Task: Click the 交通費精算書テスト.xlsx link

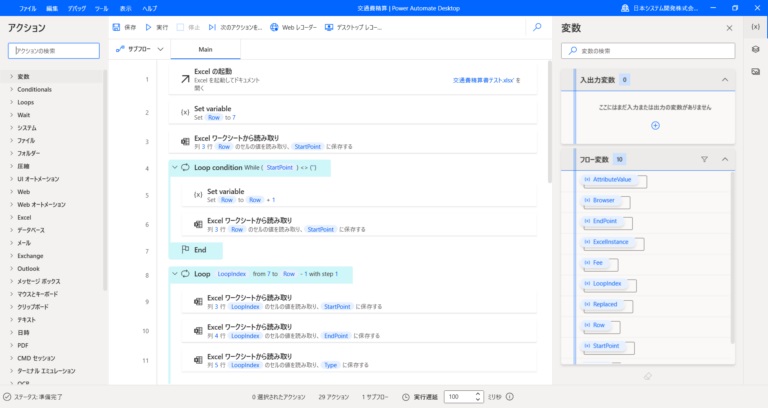Action: click(x=483, y=80)
